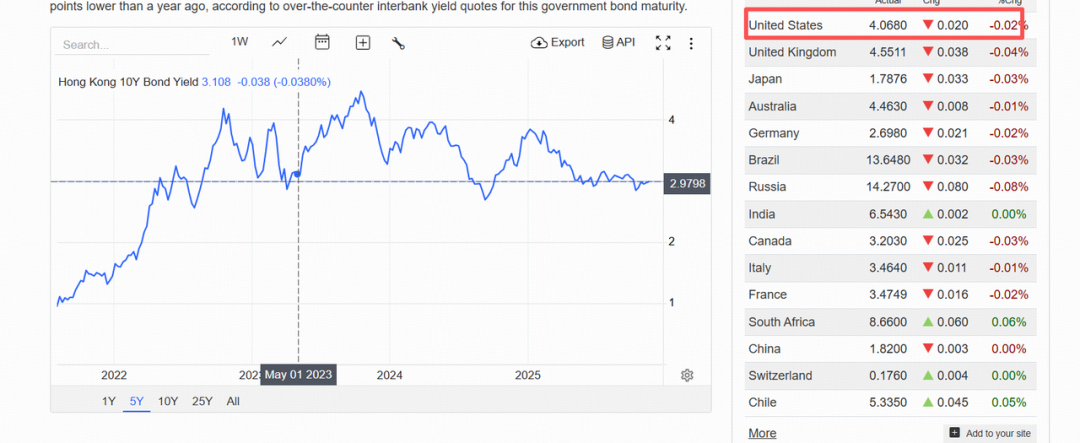This screenshot has height=443, width=1080.
Task: Click the chart Search input field
Action: (x=110, y=45)
